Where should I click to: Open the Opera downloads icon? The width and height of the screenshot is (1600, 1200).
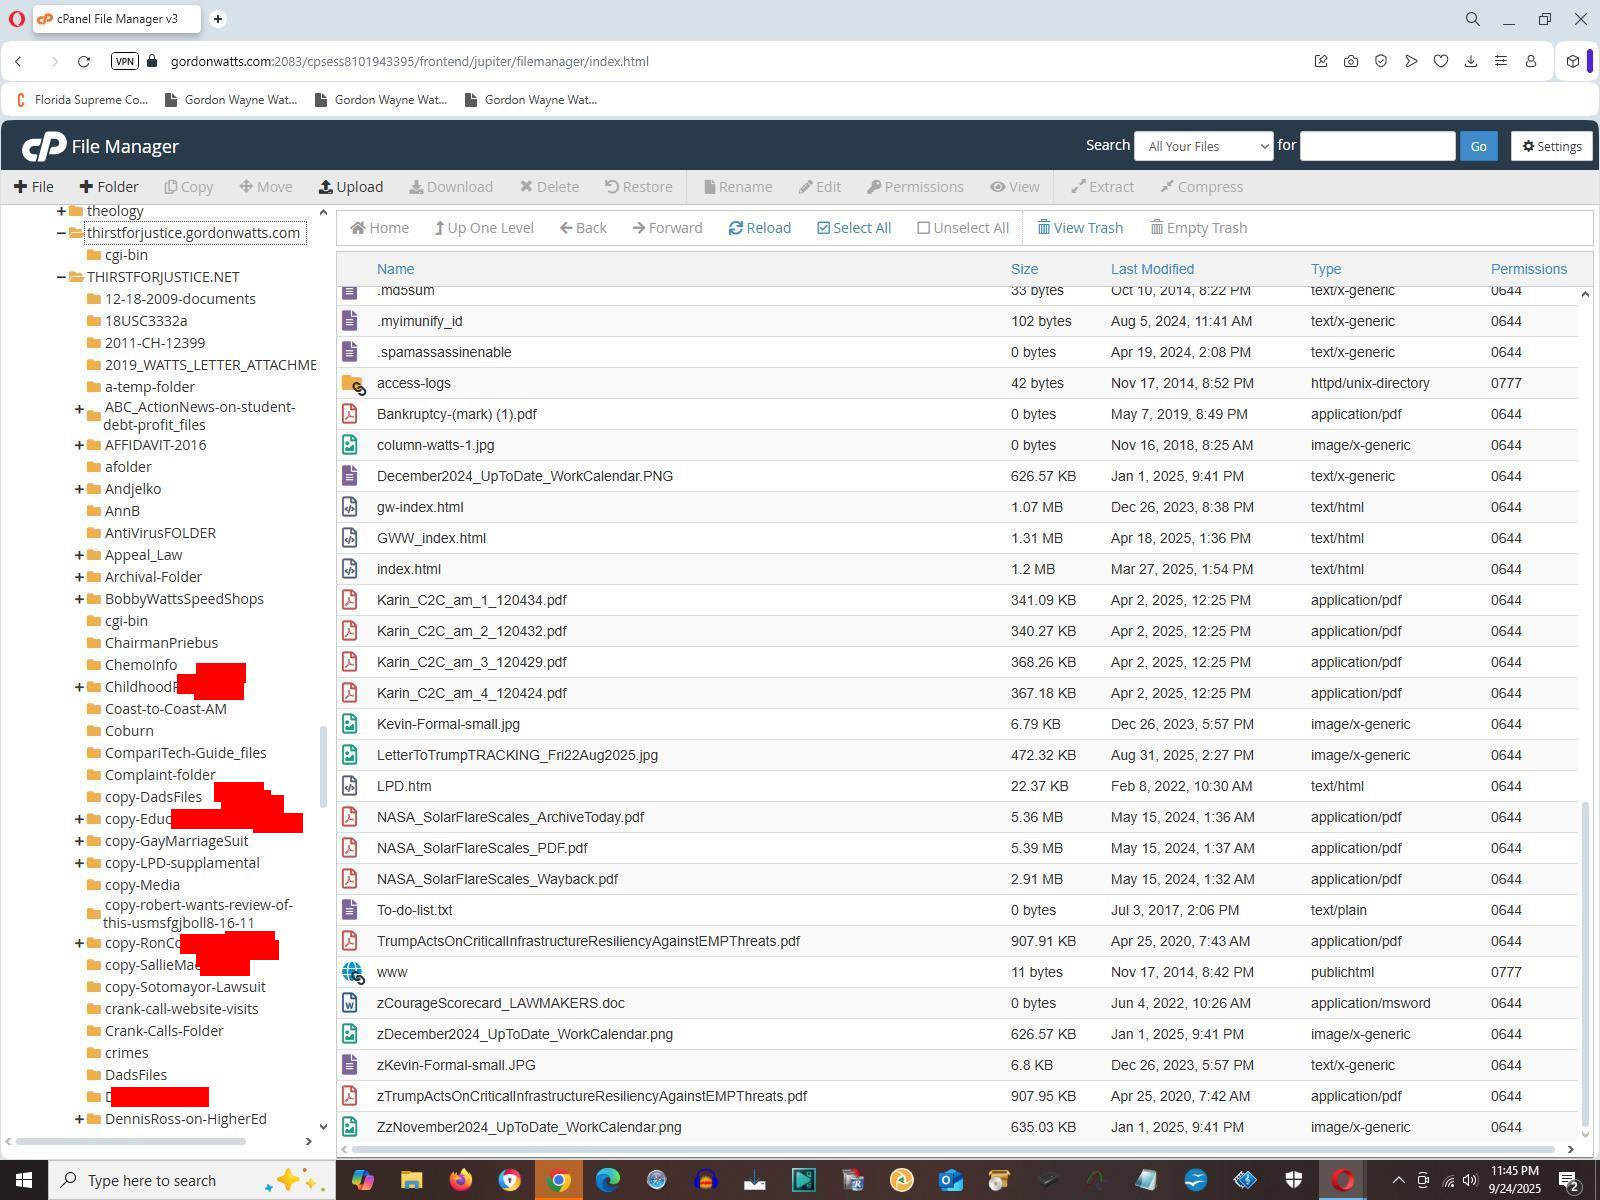(1470, 61)
